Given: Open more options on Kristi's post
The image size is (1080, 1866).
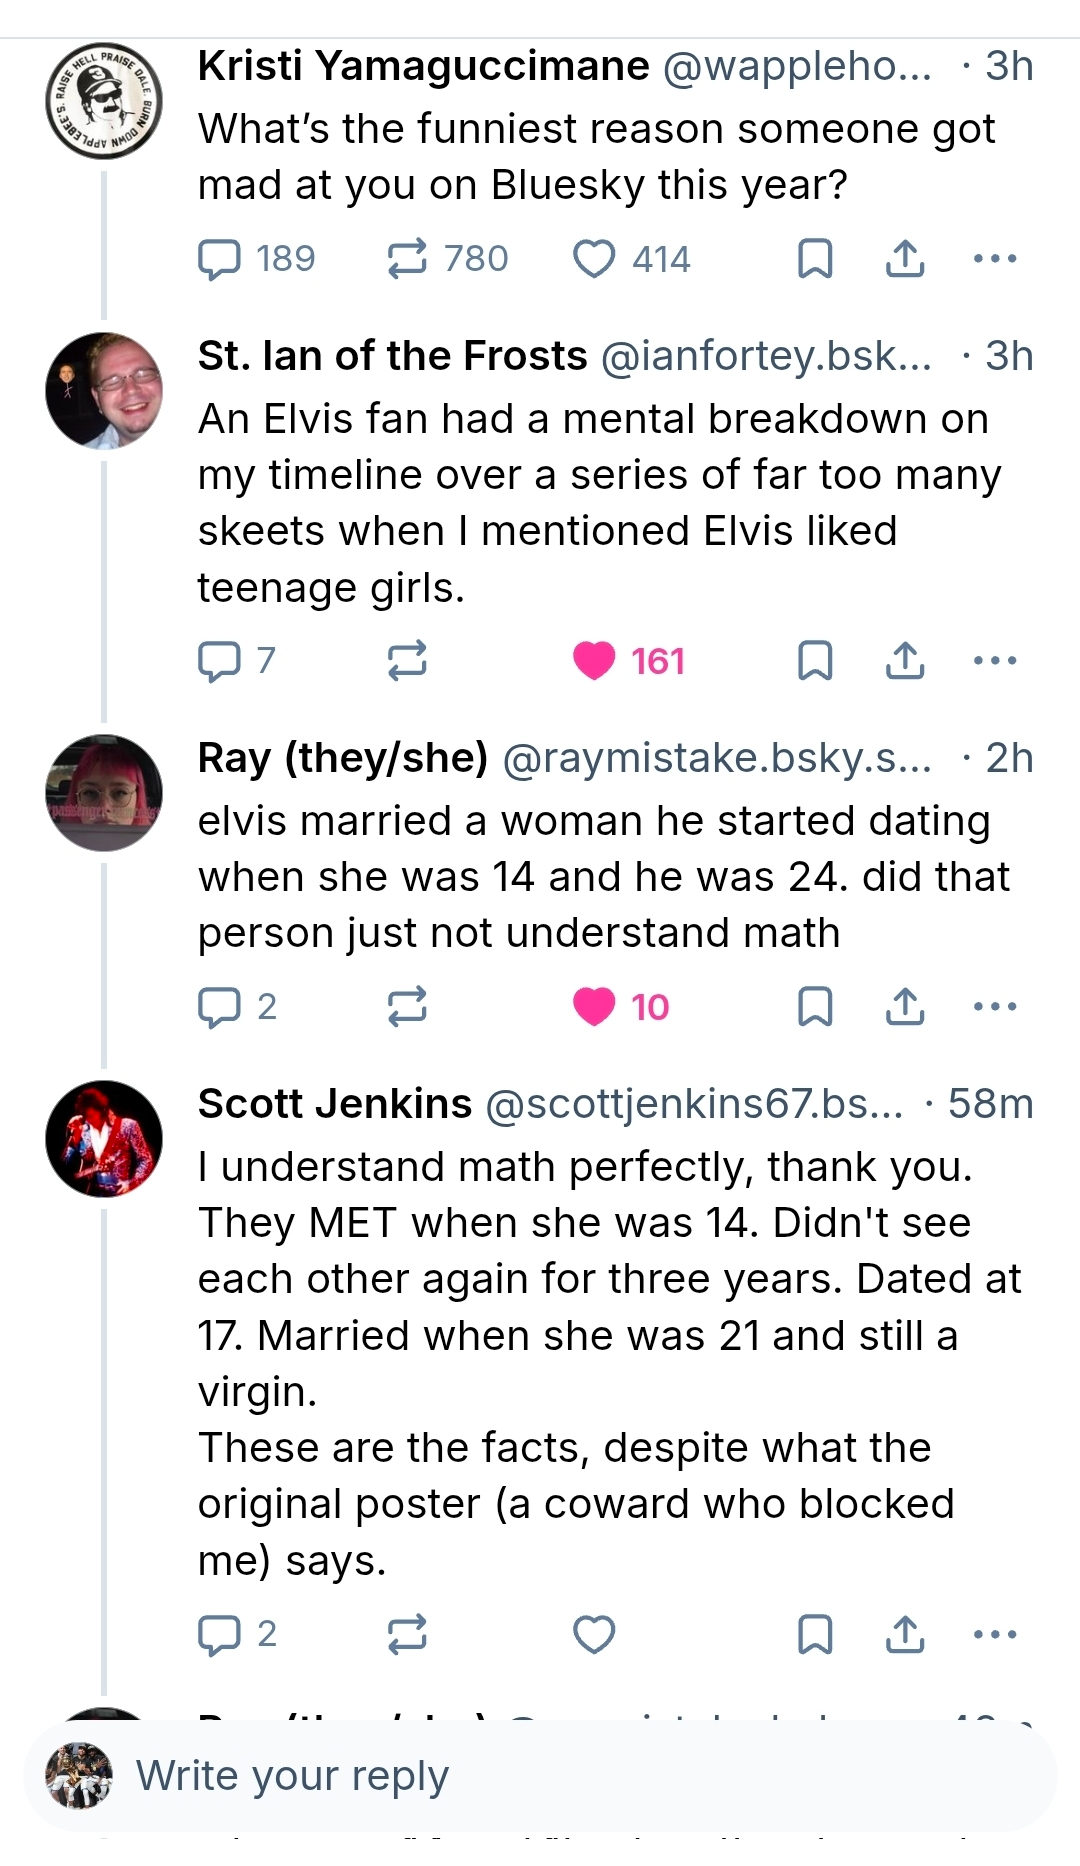Looking at the screenshot, I should (995, 259).
